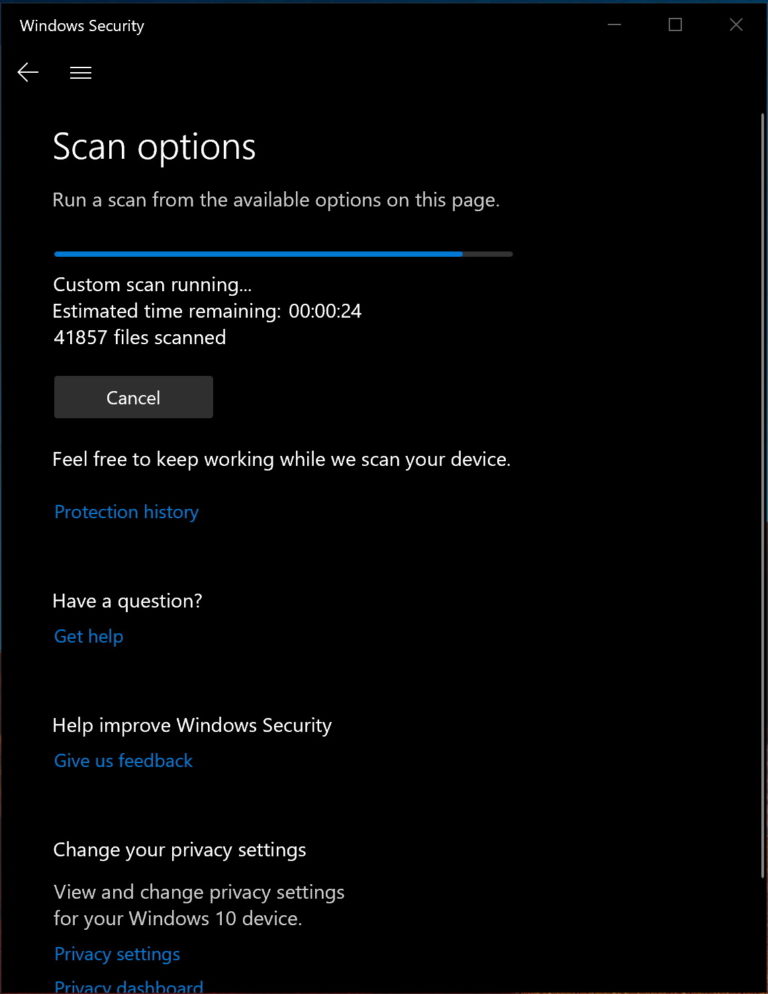Click the scan progress bar
This screenshot has width=768, height=994.
point(282,253)
